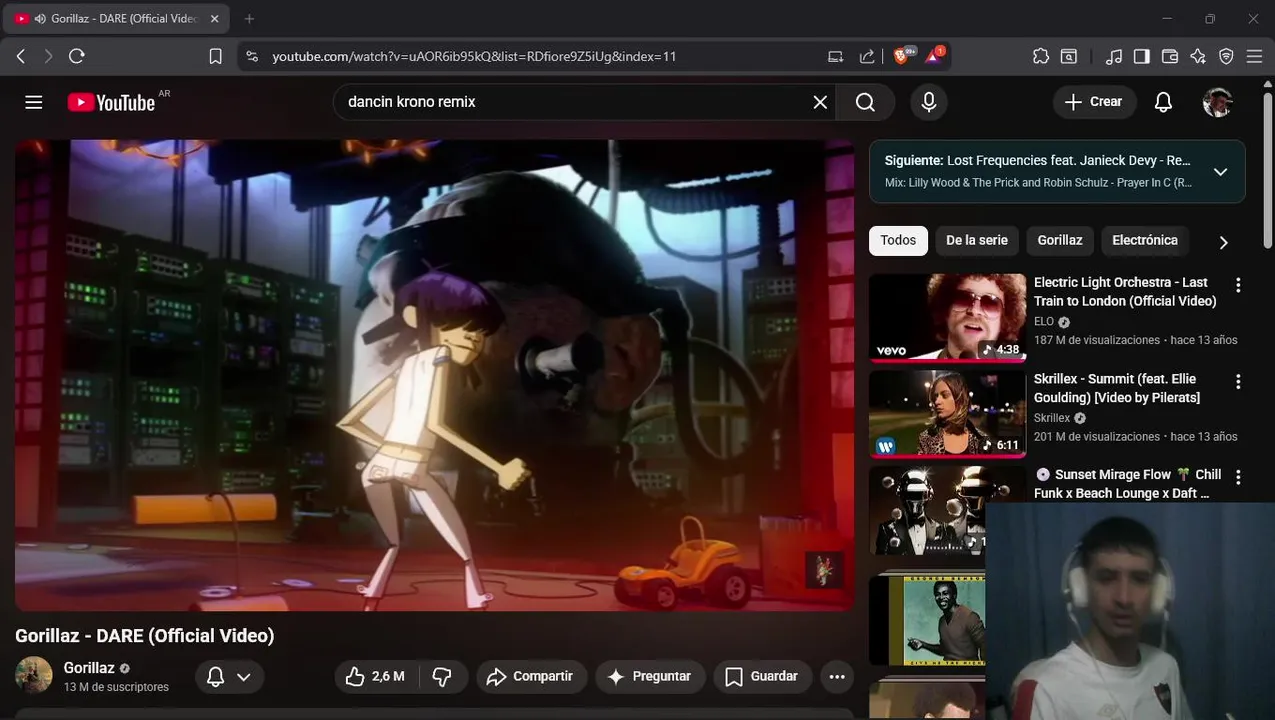Close the Gorillaz DARE tab

click(214, 19)
